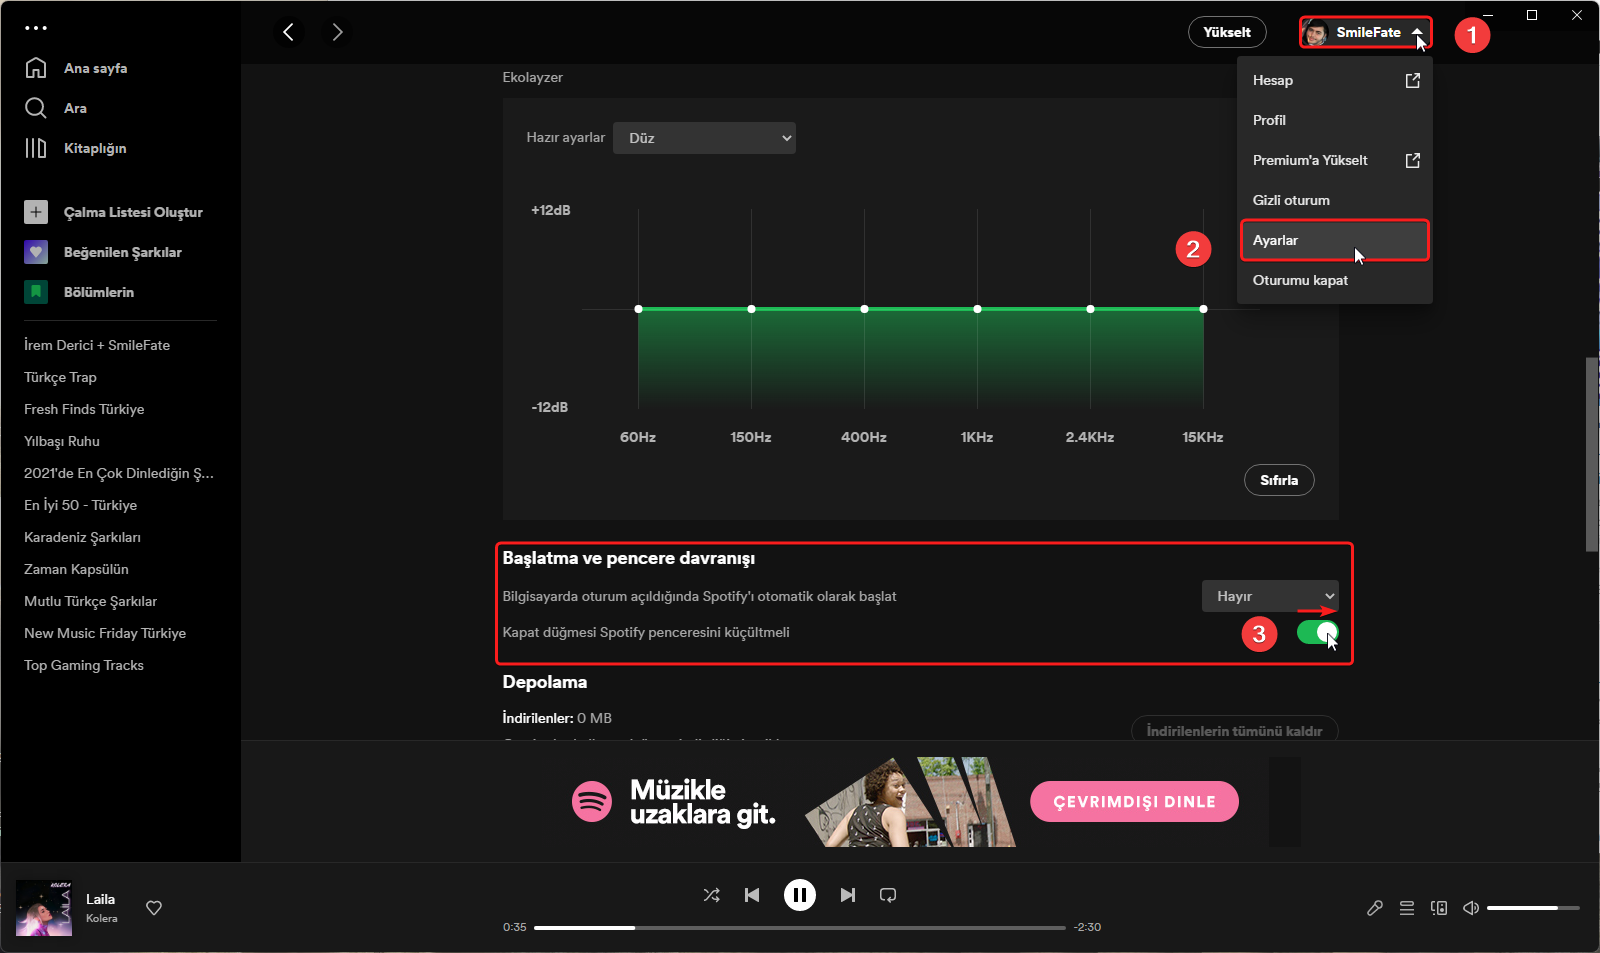Toggle shuffle playback

pos(711,895)
